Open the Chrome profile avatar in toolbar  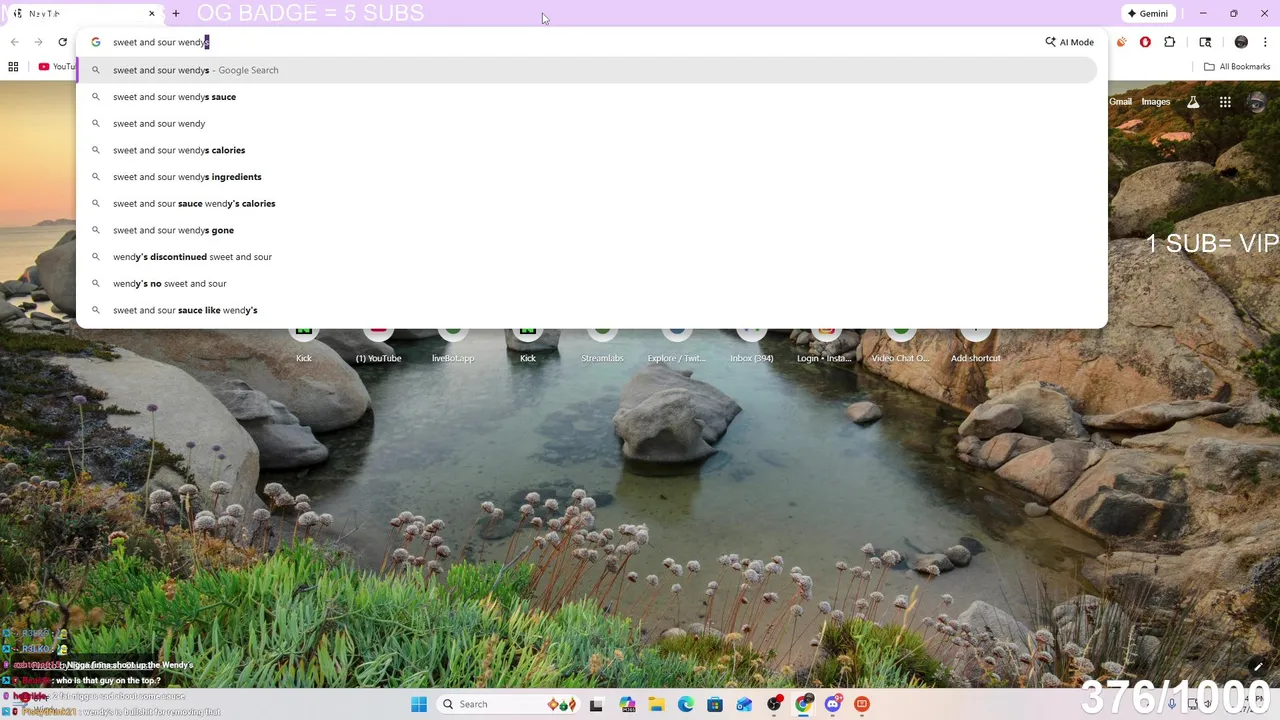coord(1241,42)
